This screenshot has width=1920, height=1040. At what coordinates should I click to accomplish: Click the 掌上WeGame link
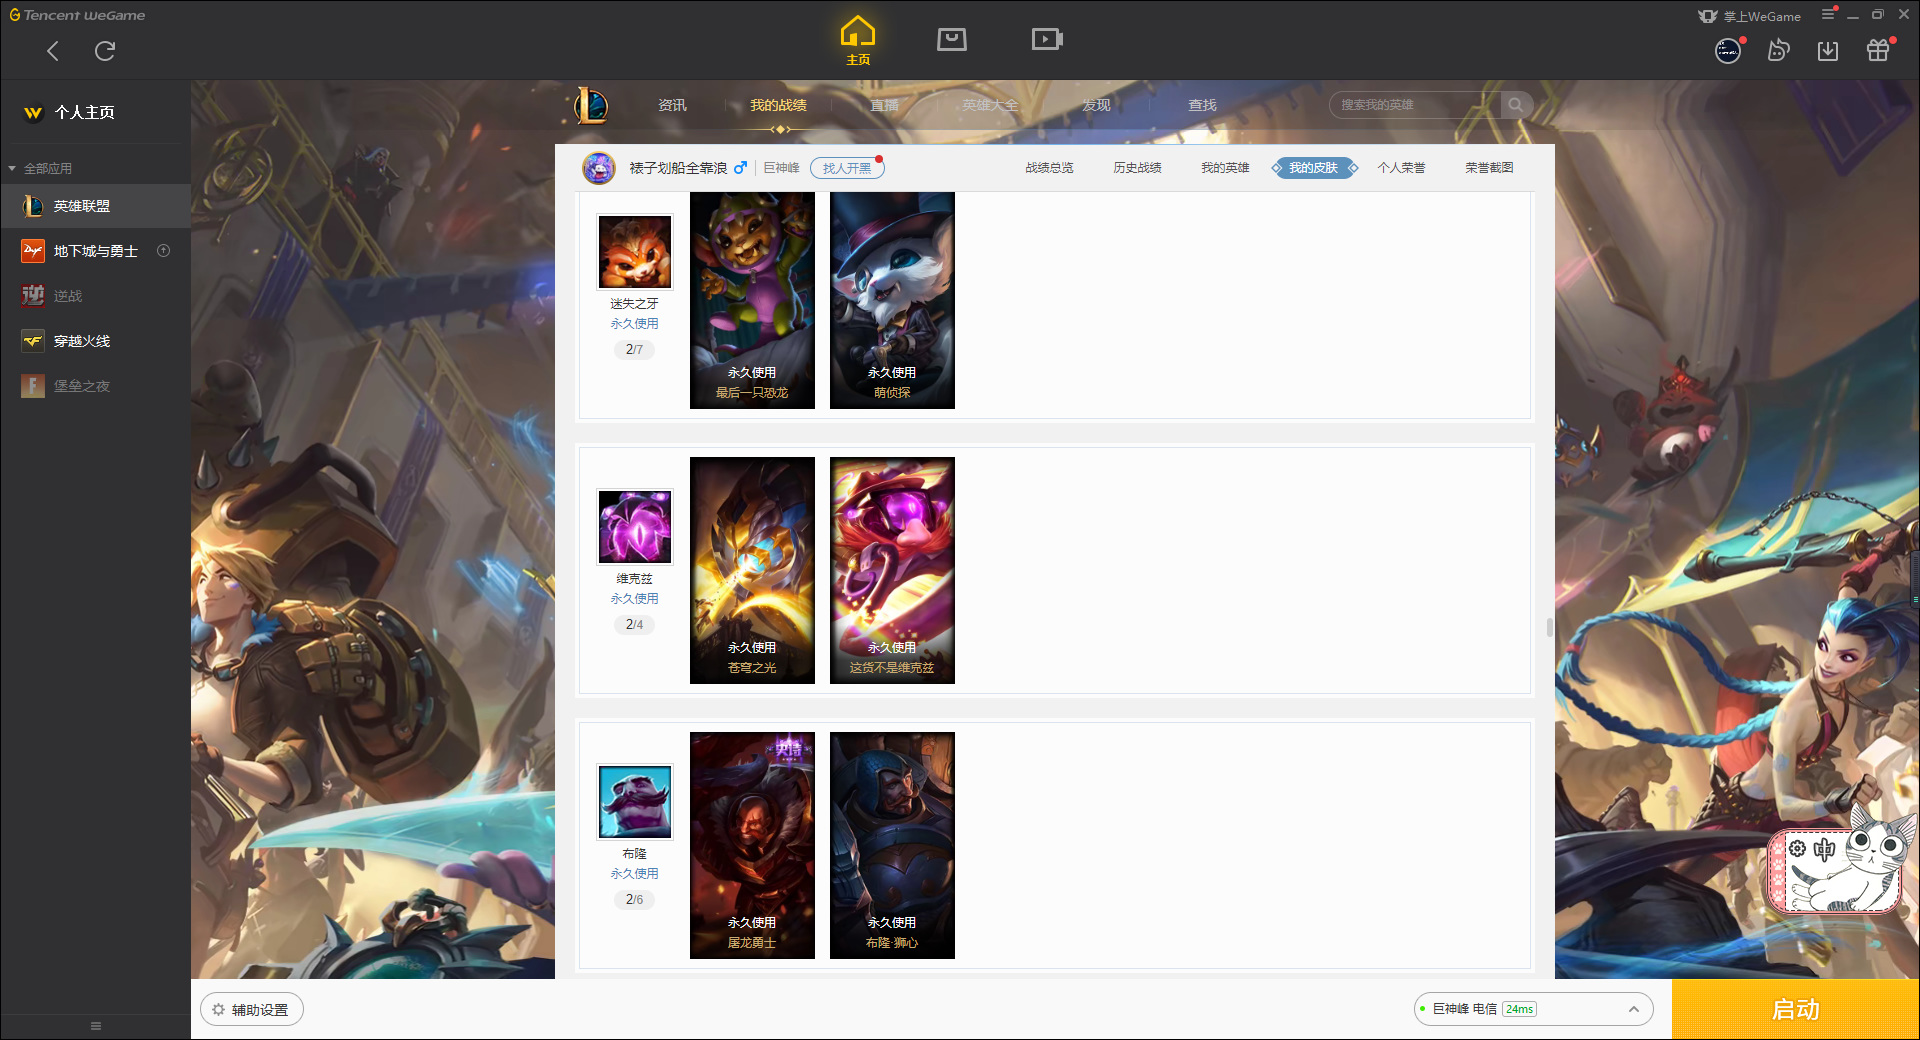pyautogui.click(x=1750, y=16)
